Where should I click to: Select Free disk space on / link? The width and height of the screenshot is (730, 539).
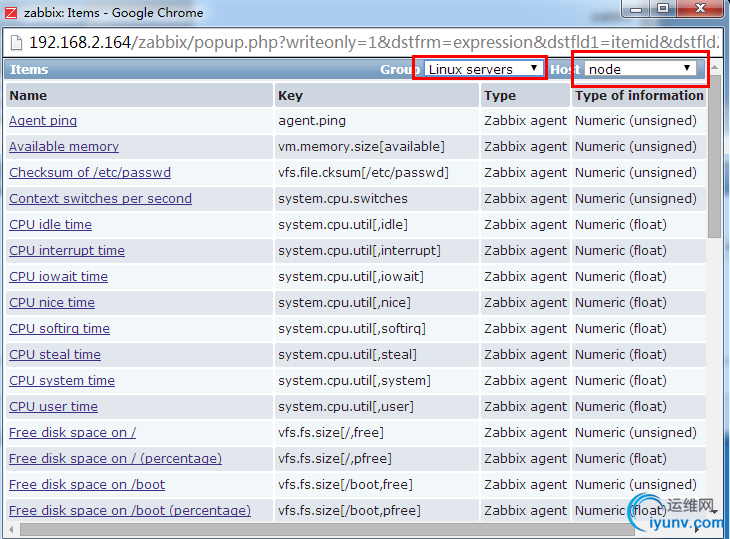point(73,432)
